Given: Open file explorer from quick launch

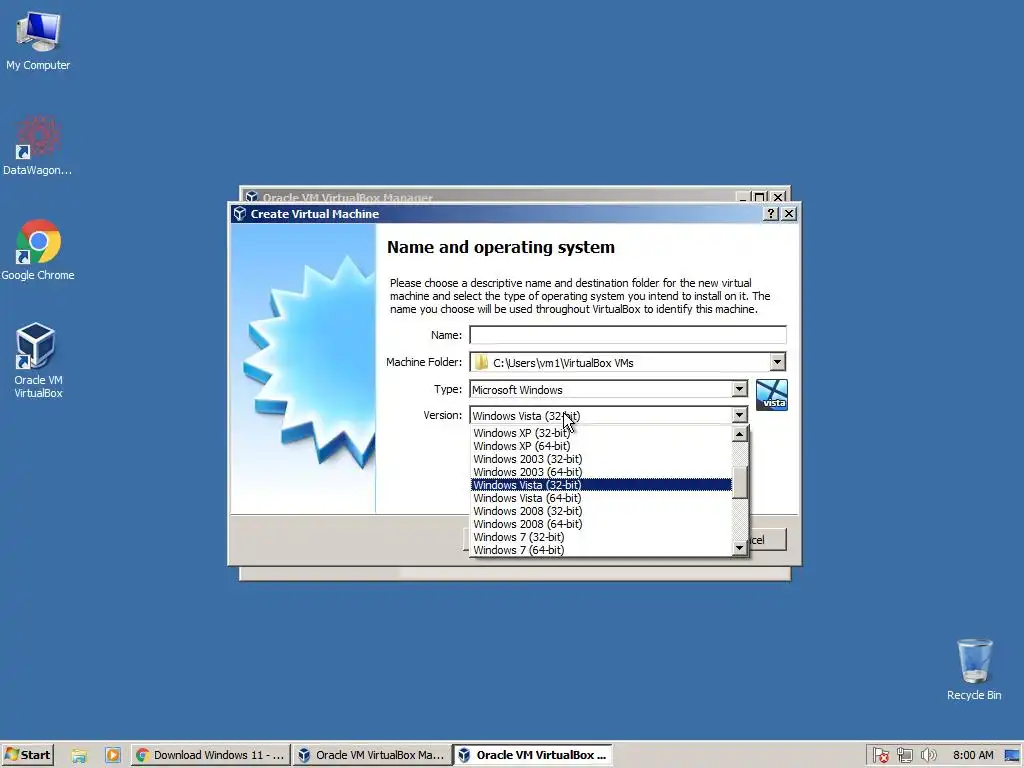Looking at the screenshot, I should pos(79,756).
